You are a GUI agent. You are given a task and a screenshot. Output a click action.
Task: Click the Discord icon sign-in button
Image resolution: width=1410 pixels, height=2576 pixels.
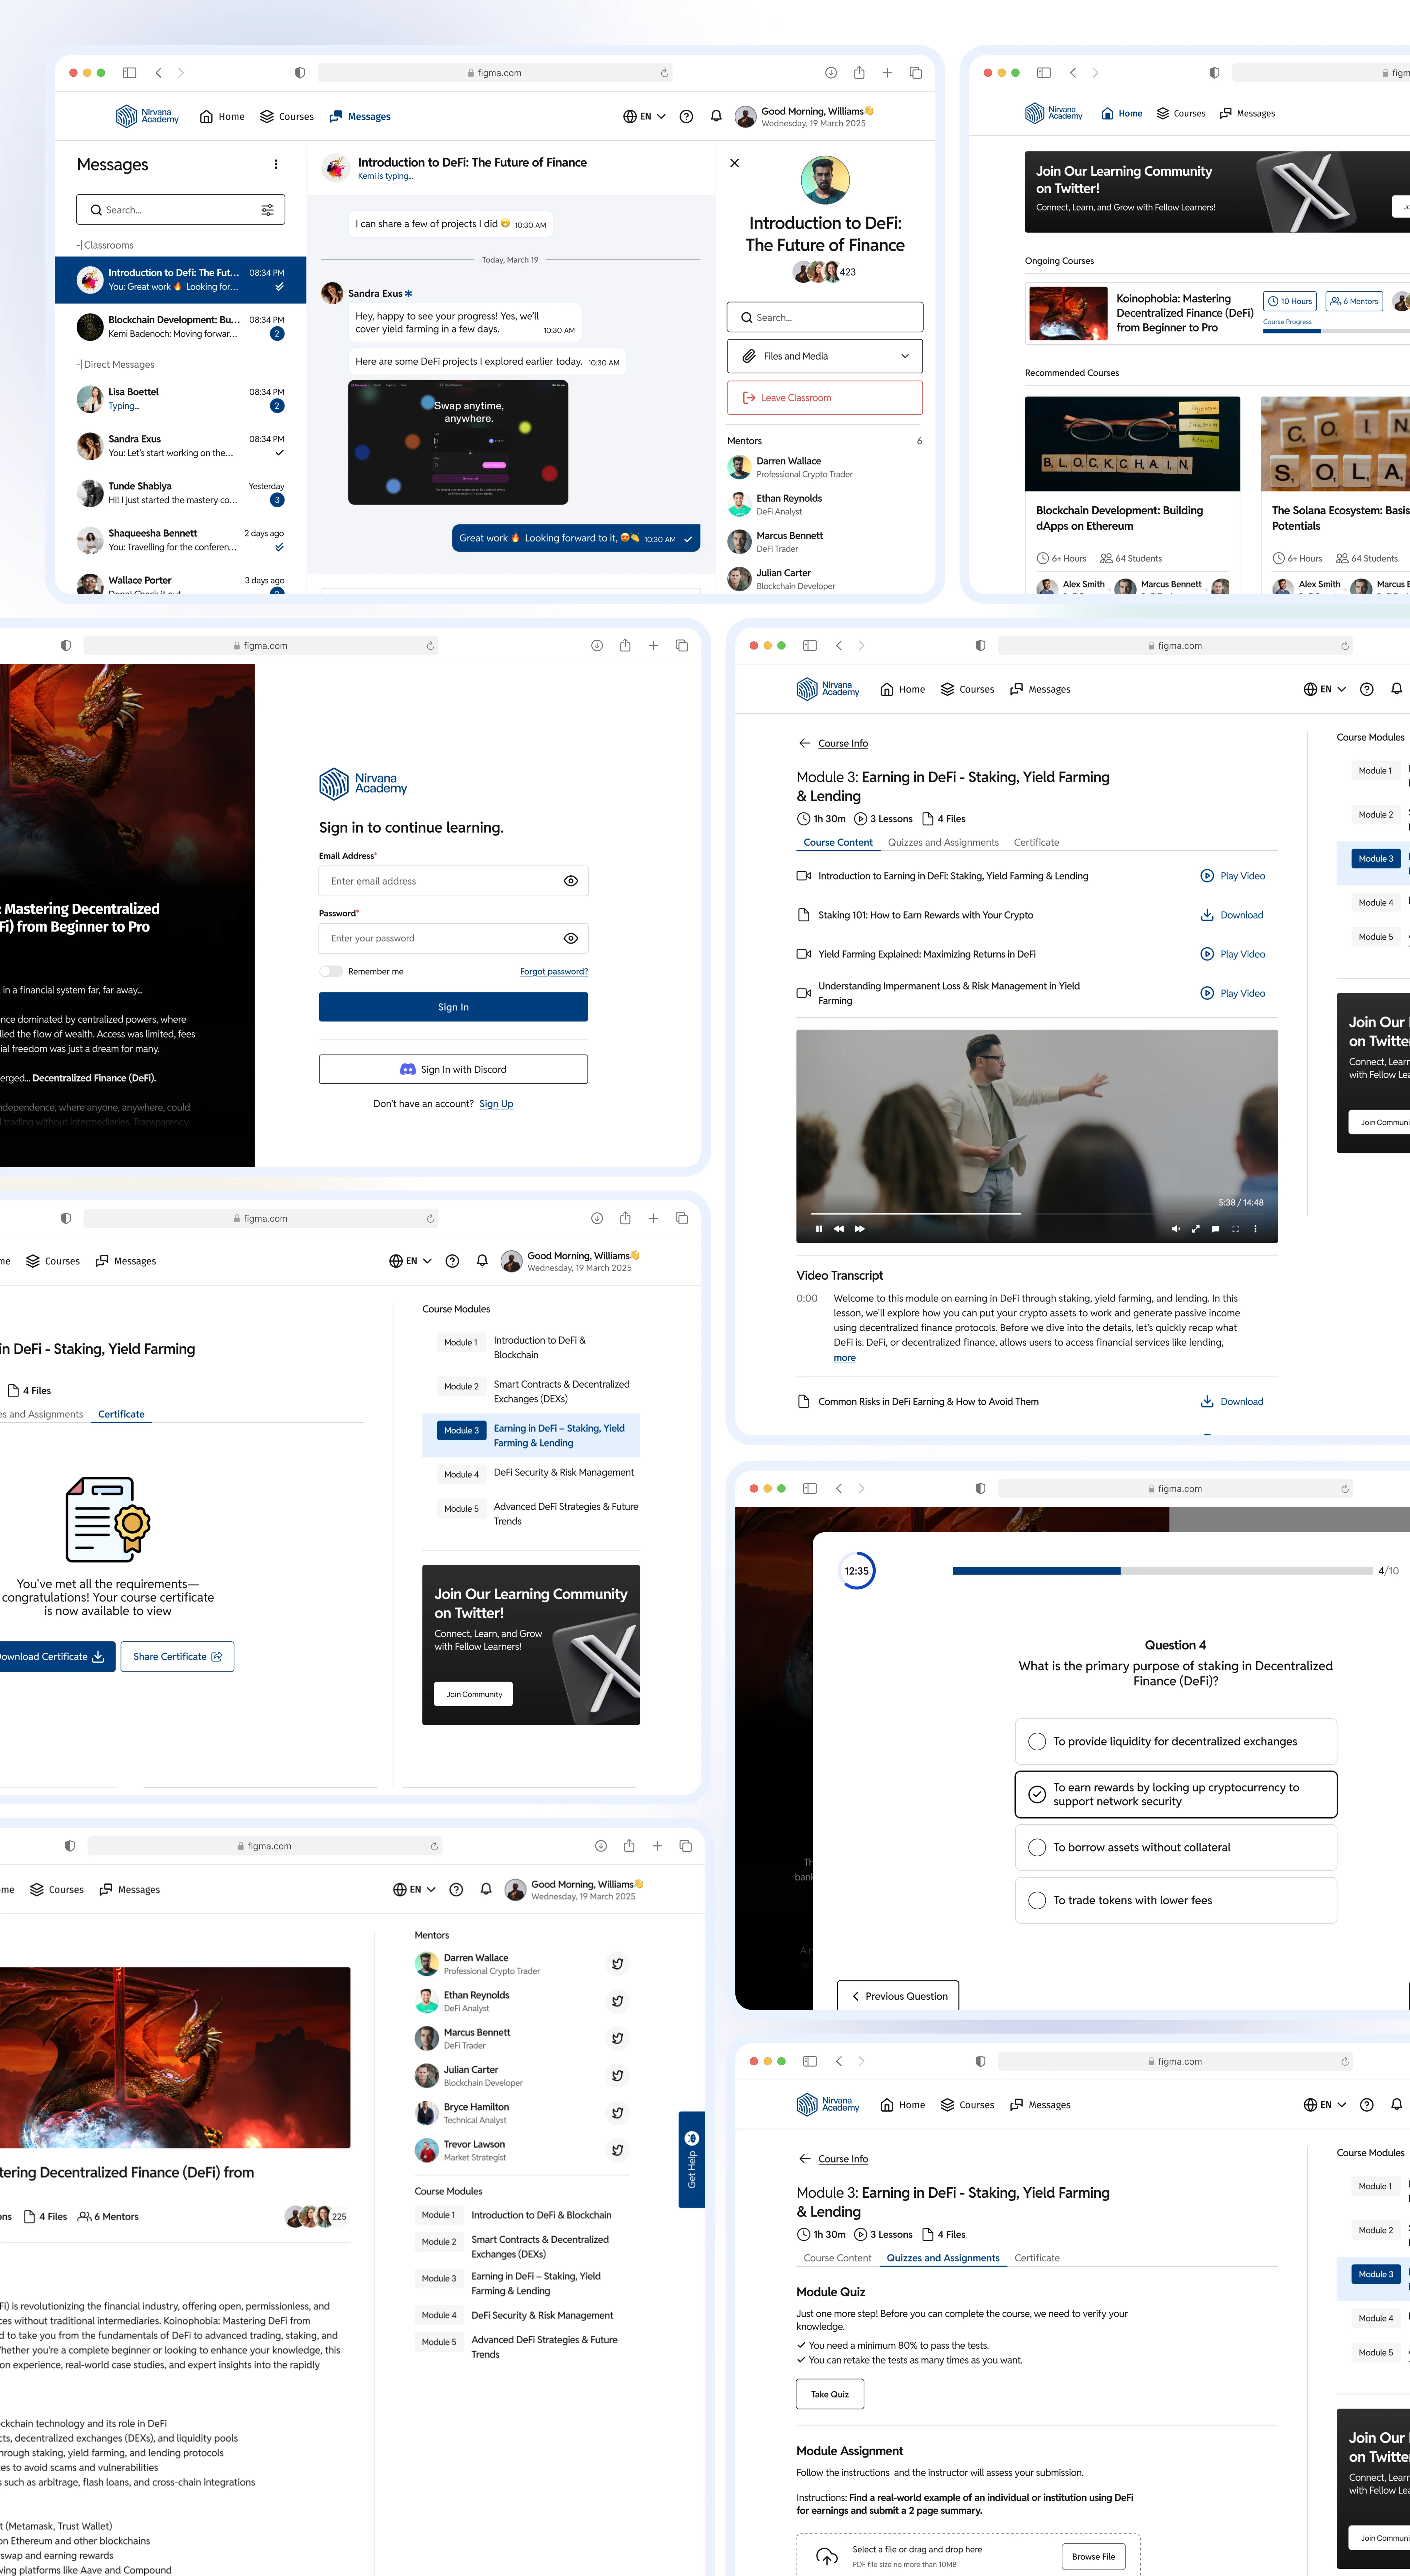pyautogui.click(x=453, y=1069)
